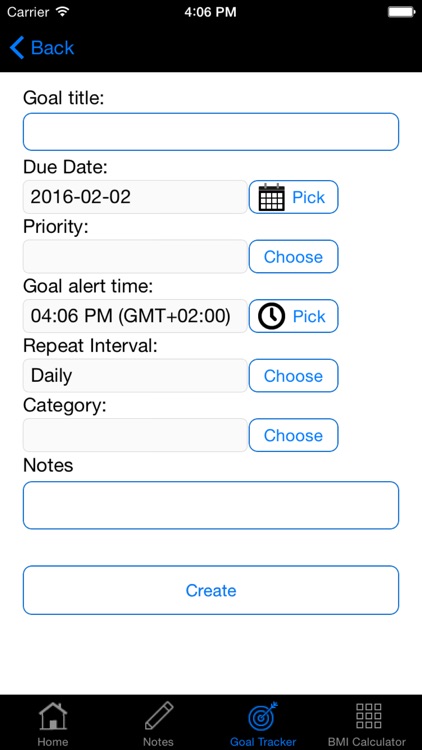This screenshot has height=750, width=422.
Task: Tap the Create goal button
Action: [x=211, y=590]
